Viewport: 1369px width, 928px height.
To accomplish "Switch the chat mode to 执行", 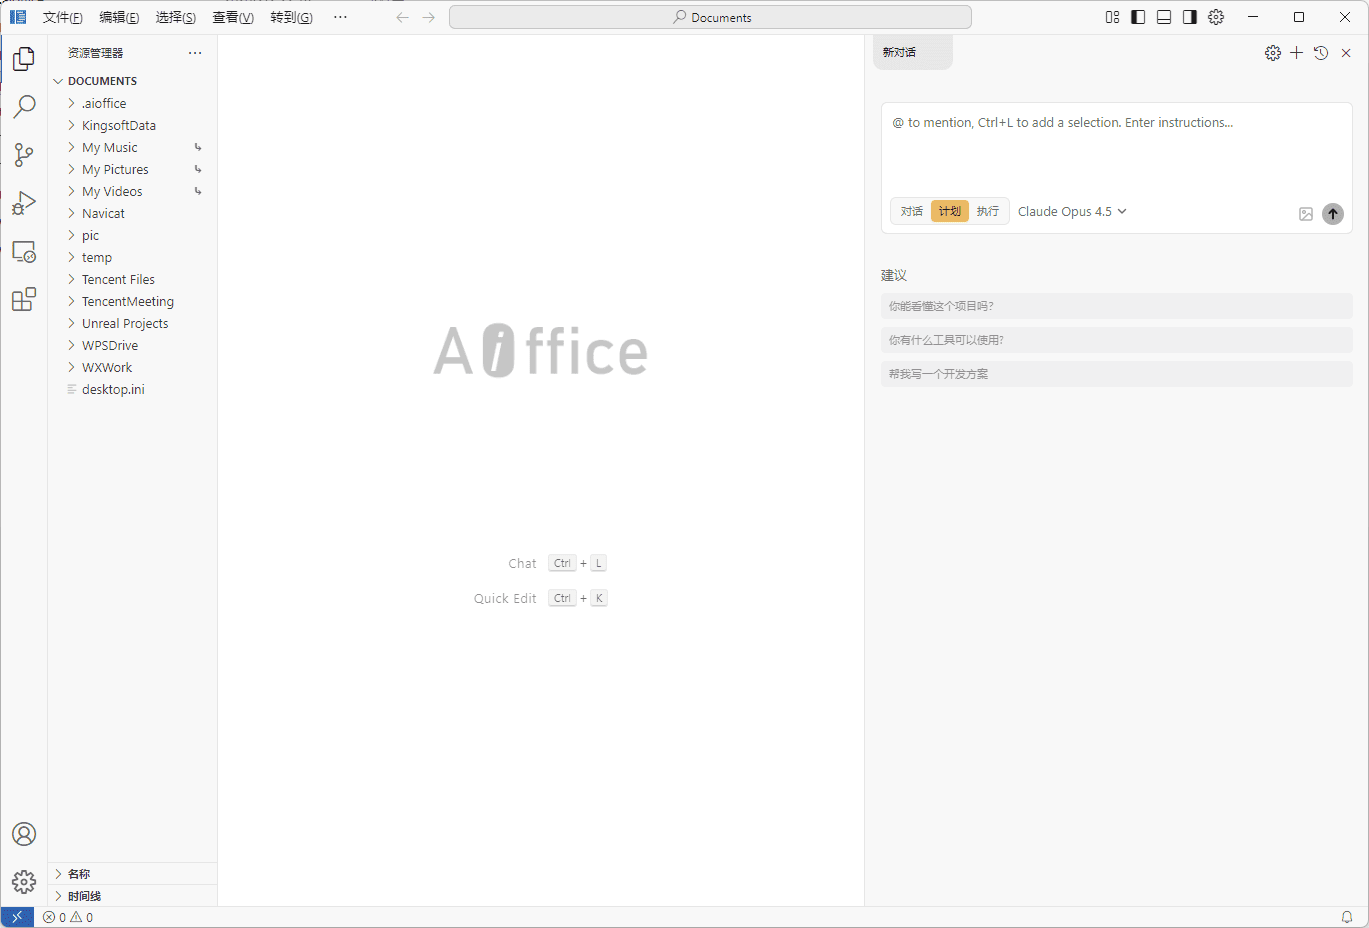I will coord(987,211).
